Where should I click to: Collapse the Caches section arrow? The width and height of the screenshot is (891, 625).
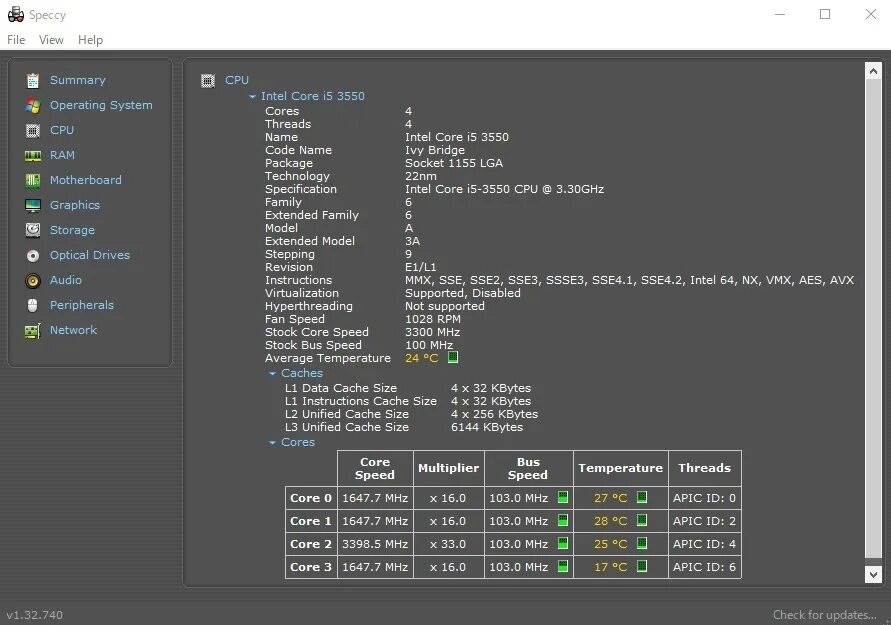273,374
